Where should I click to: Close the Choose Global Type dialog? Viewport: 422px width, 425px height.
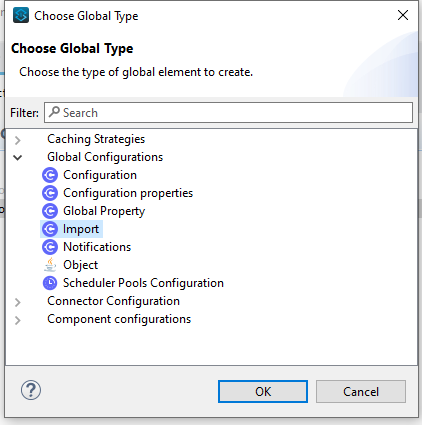403,15
